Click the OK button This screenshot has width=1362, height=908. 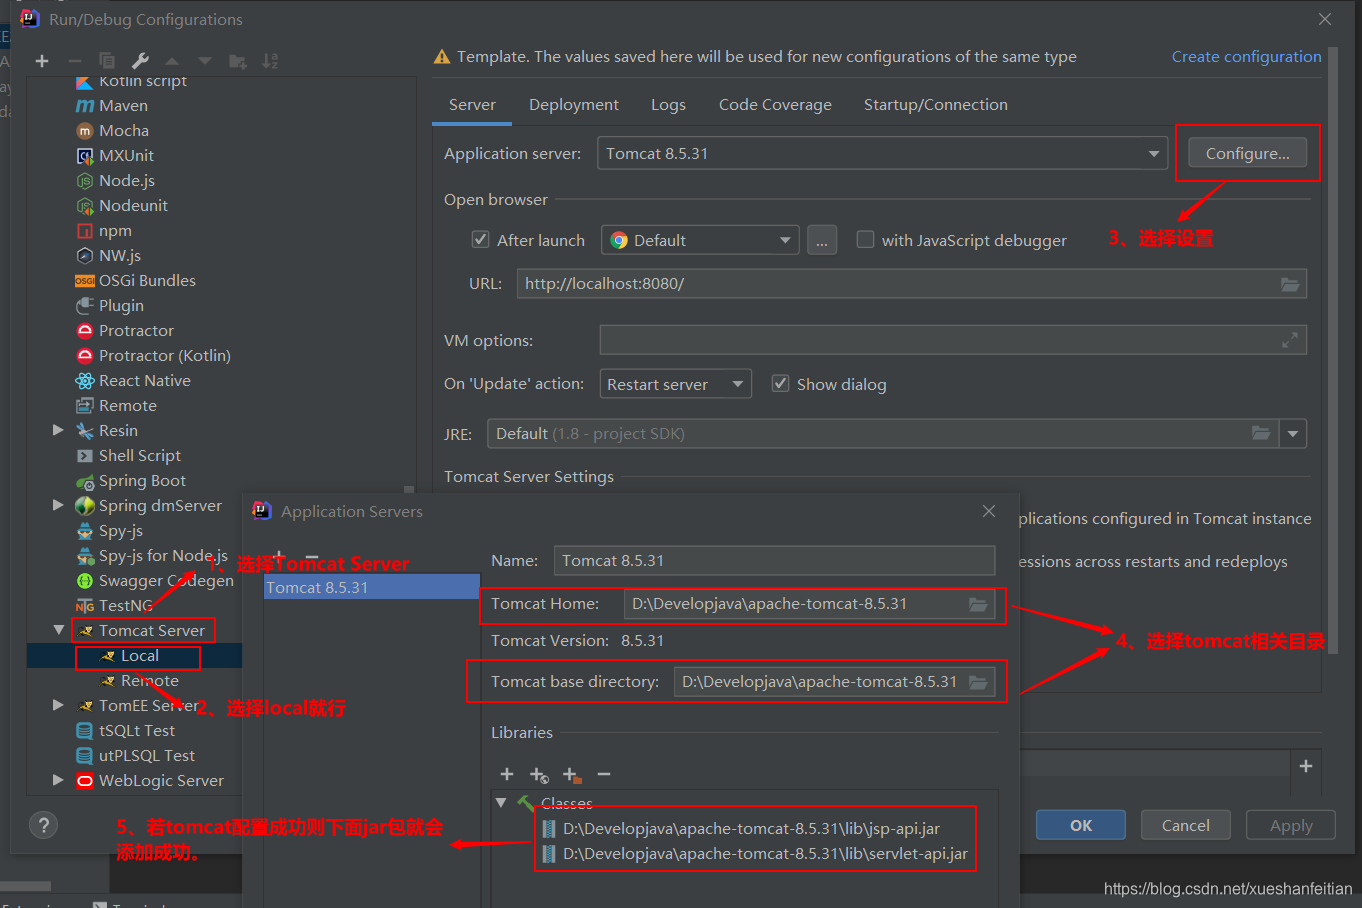tap(1081, 825)
